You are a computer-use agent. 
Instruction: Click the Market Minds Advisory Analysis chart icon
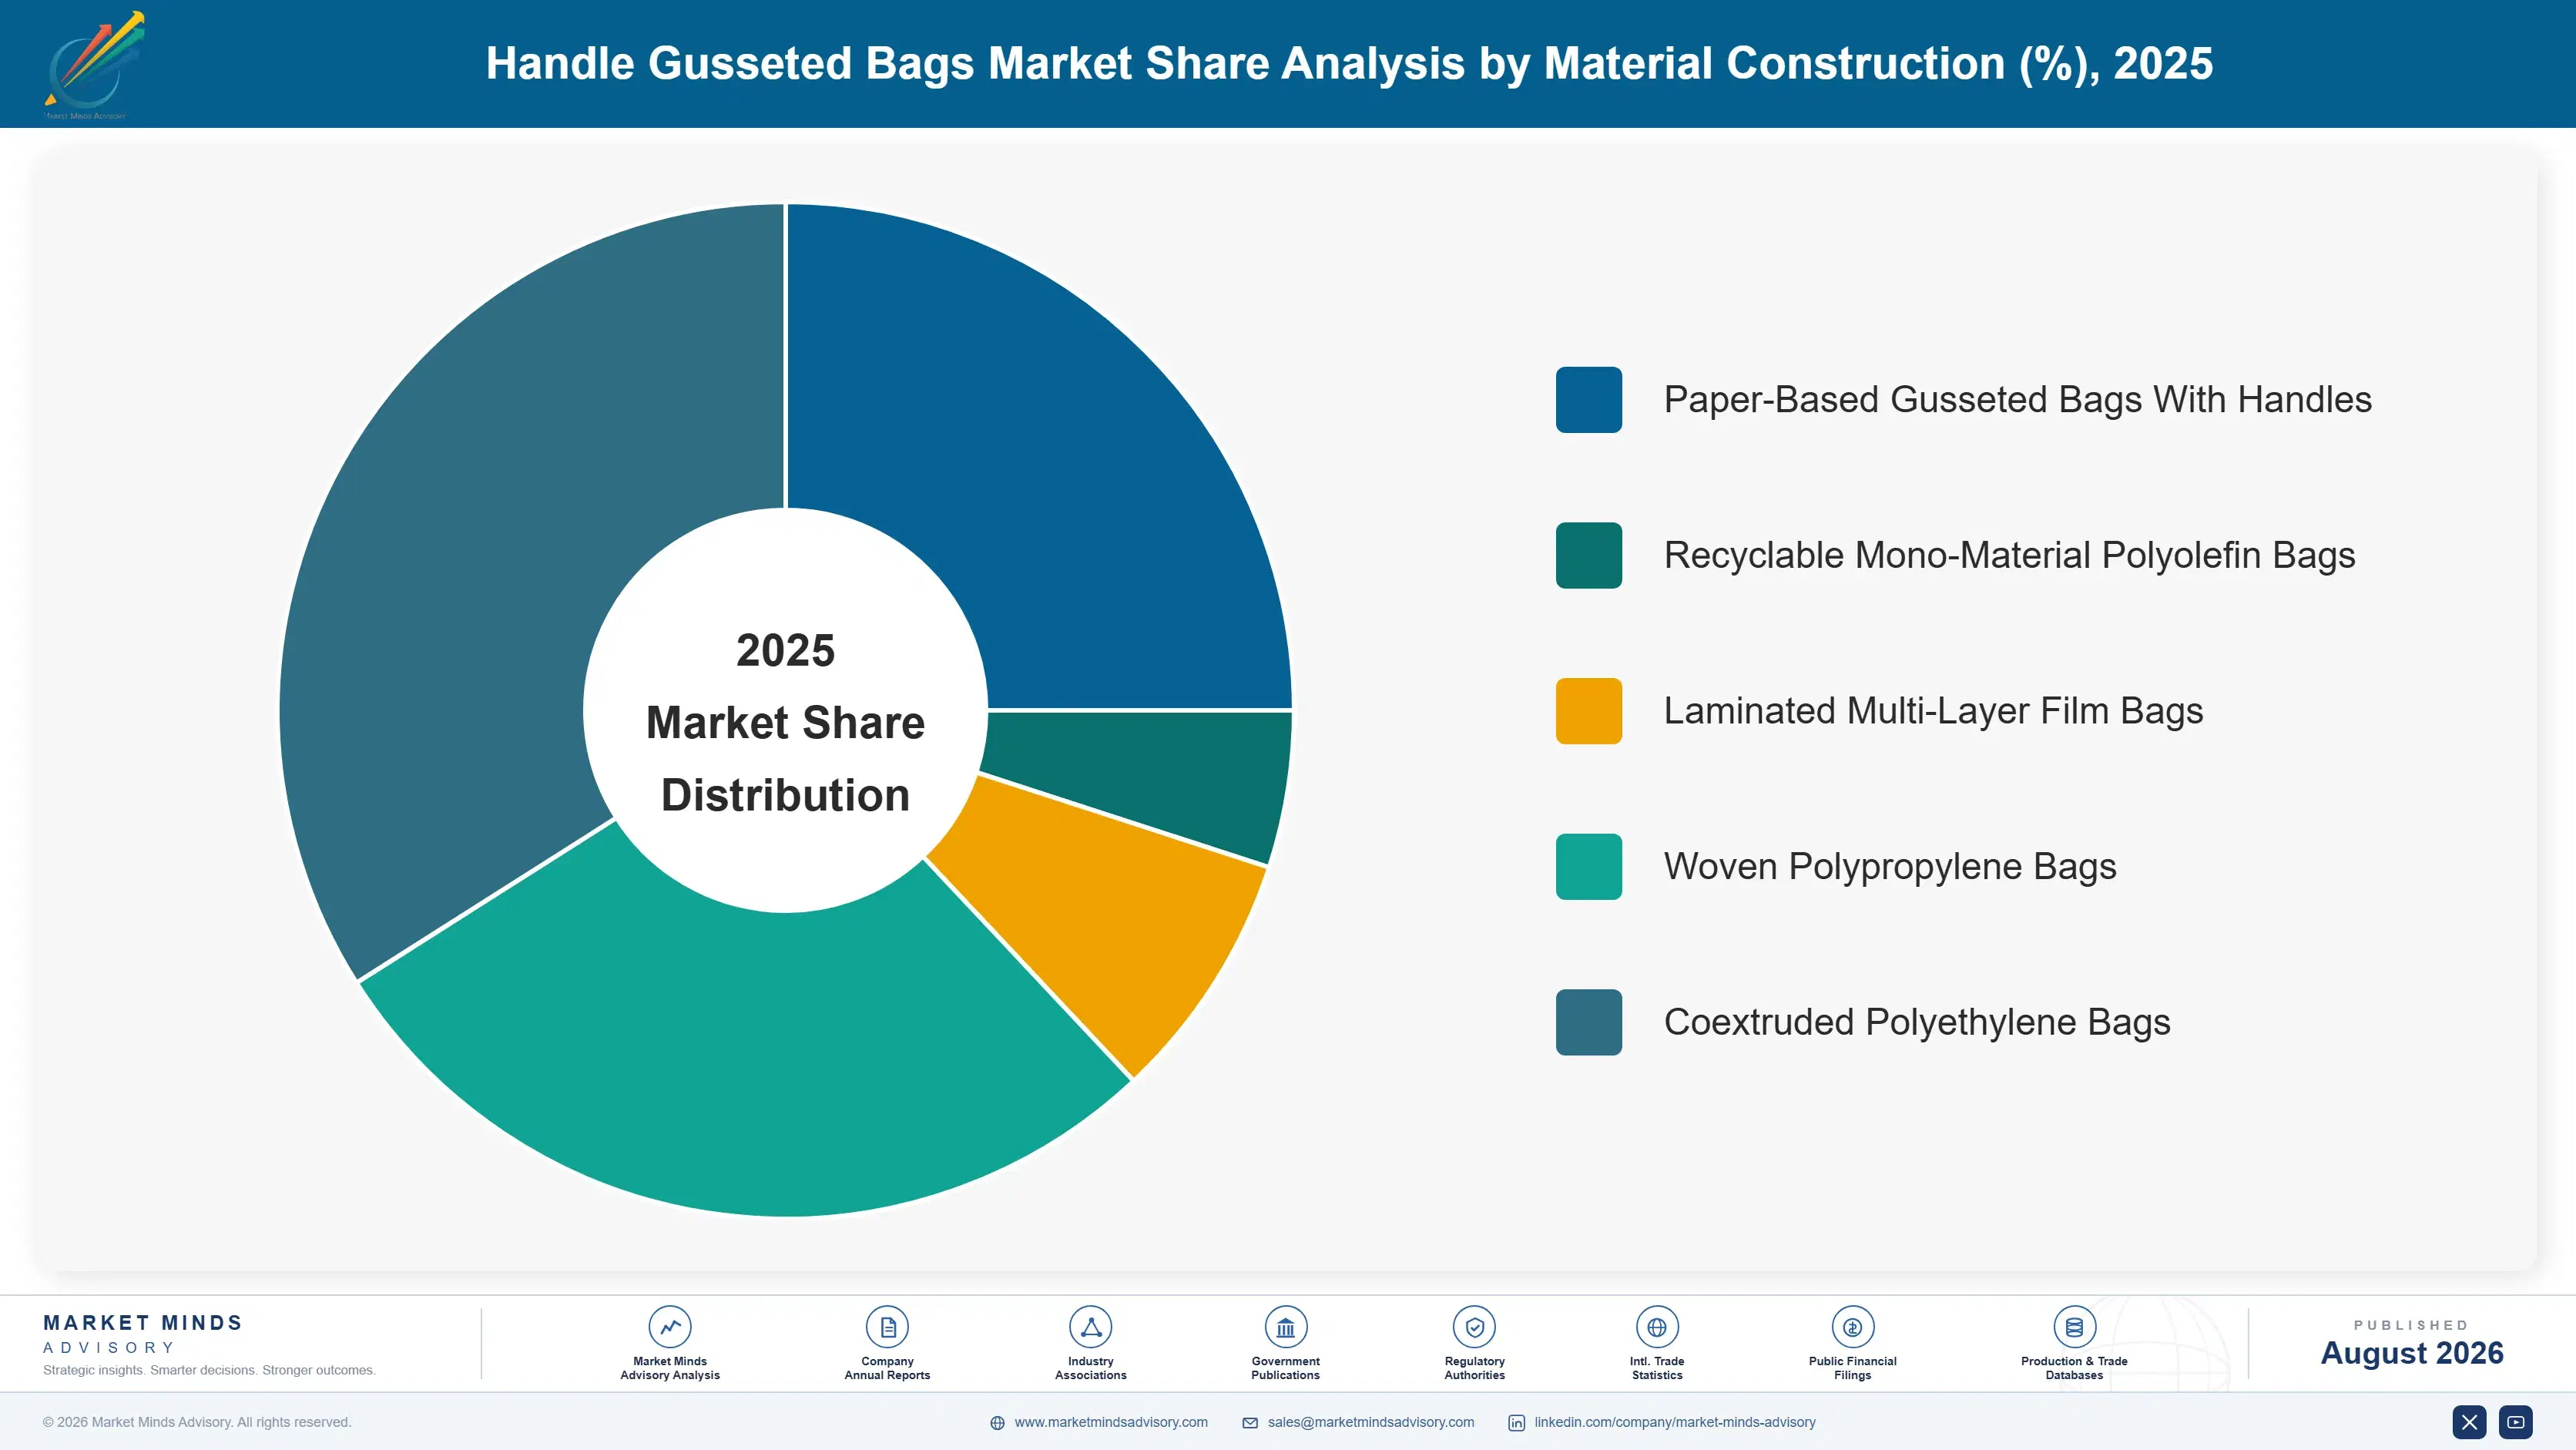click(669, 1327)
